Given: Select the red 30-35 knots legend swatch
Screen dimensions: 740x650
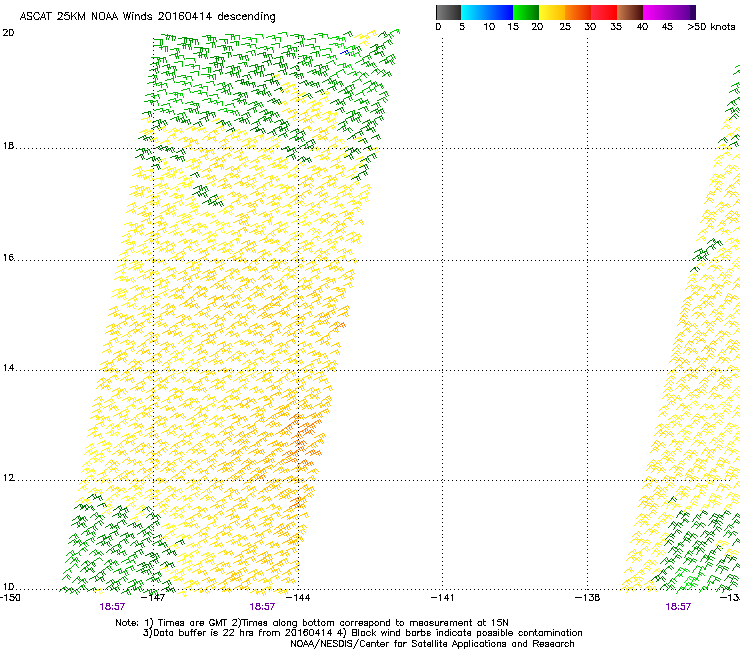Looking at the screenshot, I should (x=604, y=12).
